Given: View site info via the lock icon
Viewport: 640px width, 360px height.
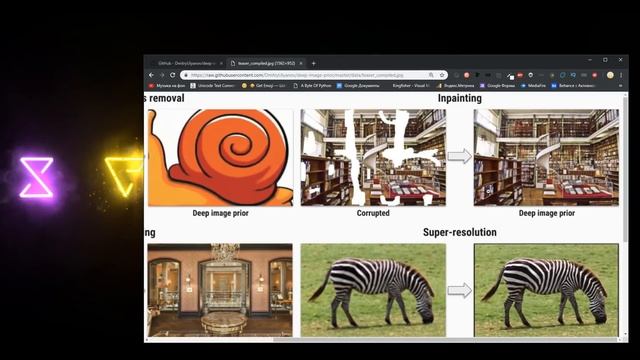Looking at the screenshot, I should point(186,75).
